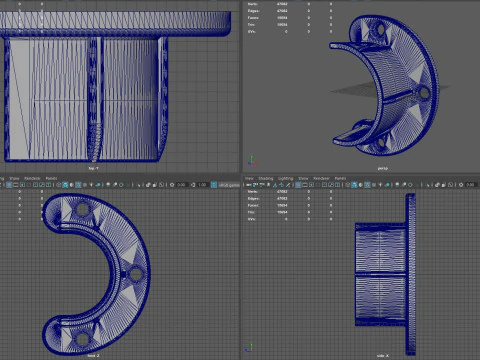Screen dimensions: 480x360
Task: Toggle X-Ray mode in side view toolbar
Action: tap(437, 185)
